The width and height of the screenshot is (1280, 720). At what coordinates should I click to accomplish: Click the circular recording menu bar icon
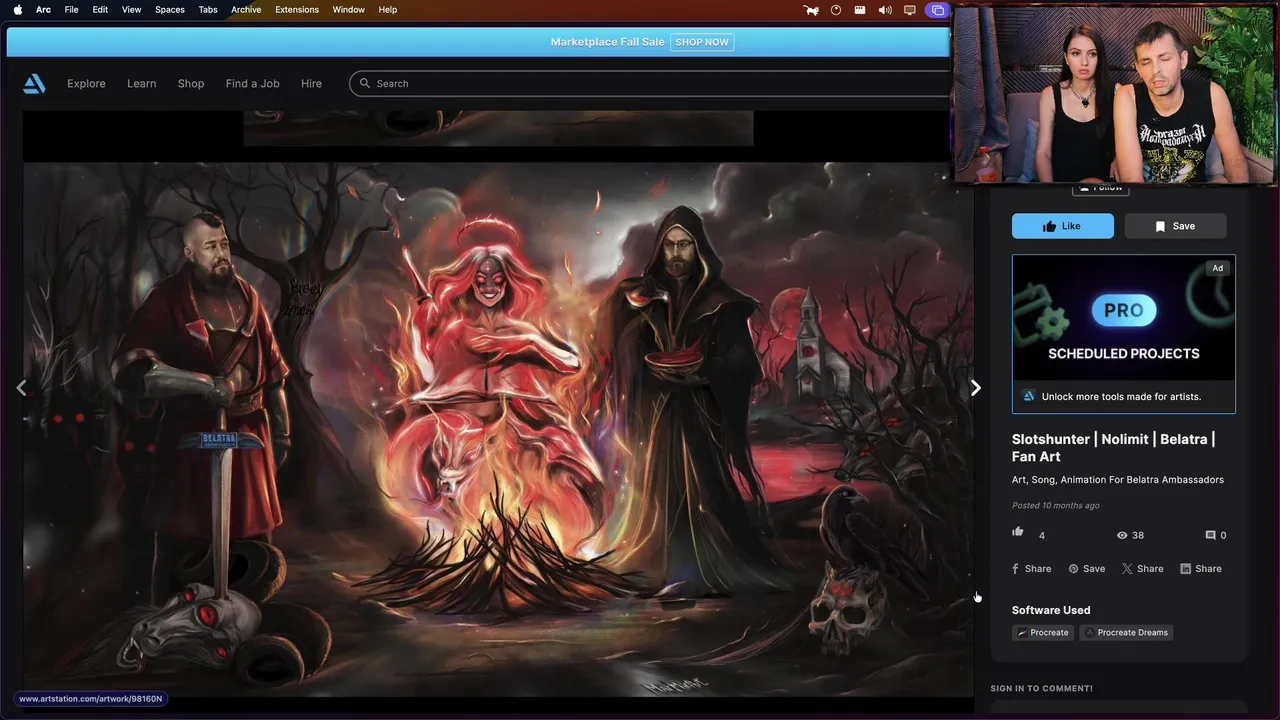coord(835,10)
